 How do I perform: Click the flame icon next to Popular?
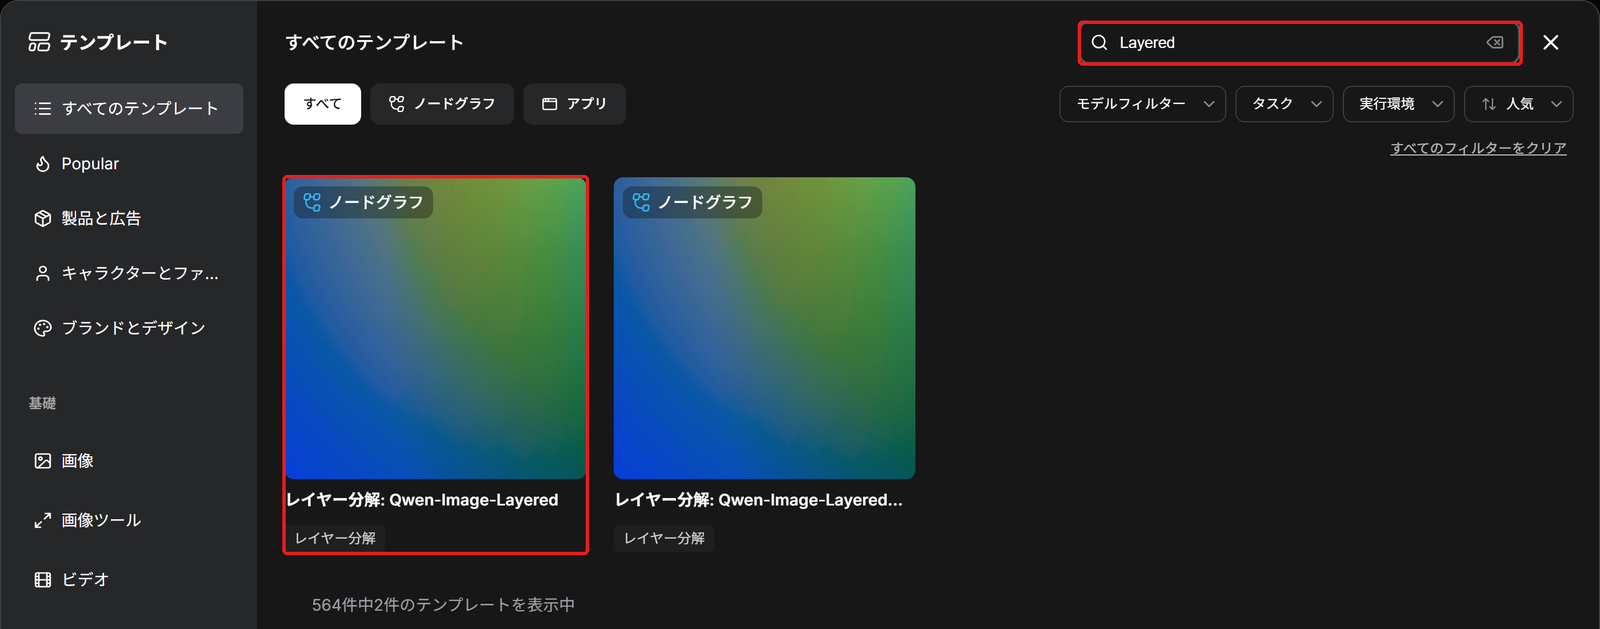(42, 164)
